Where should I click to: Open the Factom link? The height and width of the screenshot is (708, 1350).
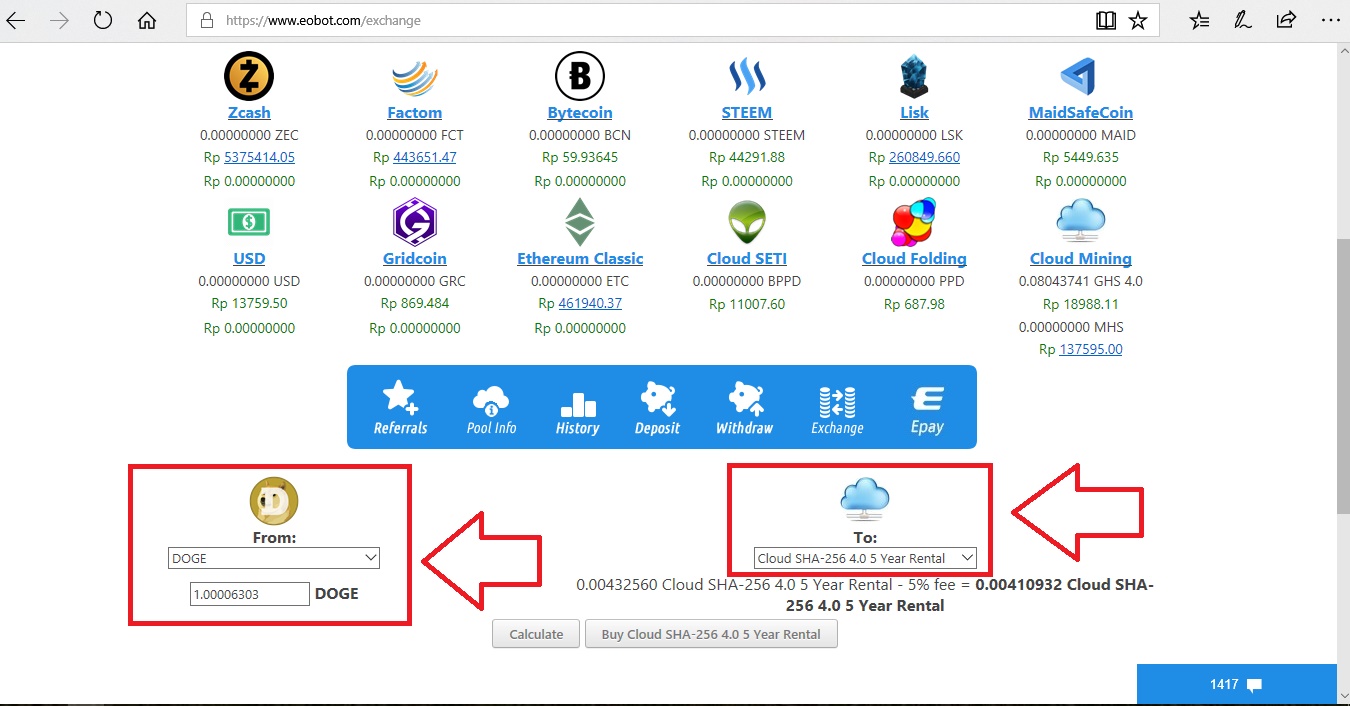click(x=415, y=113)
